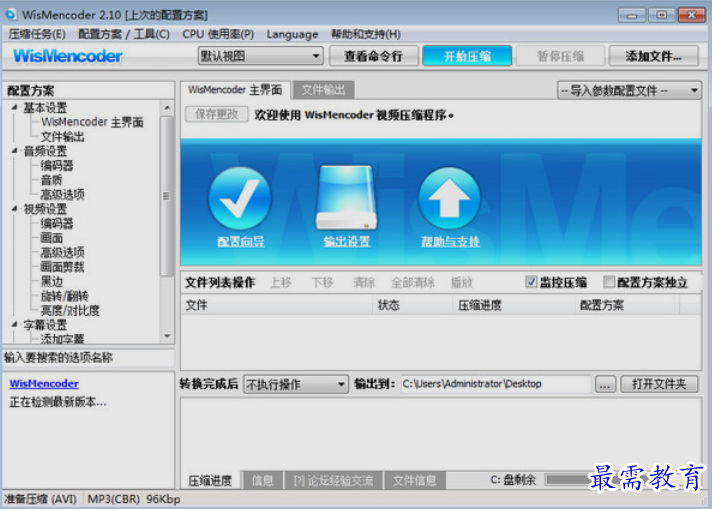Click the config tree scrollbar down arrow

(x=167, y=336)
